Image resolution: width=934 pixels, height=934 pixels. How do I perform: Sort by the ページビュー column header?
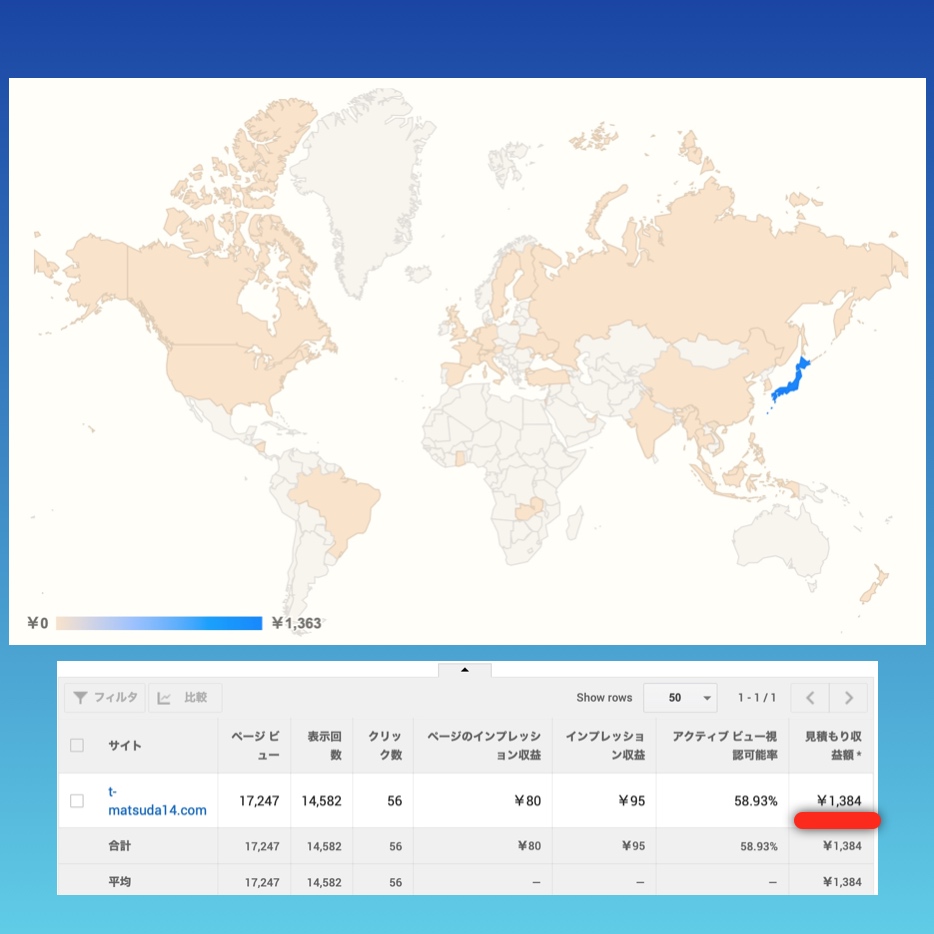pos(255,745)
